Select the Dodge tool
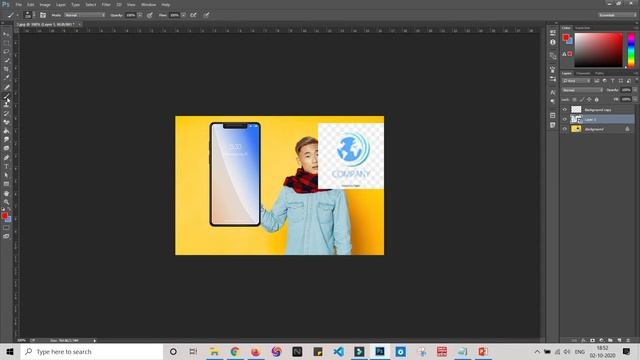This screenshot has height=360, width=640. (6, 148)
